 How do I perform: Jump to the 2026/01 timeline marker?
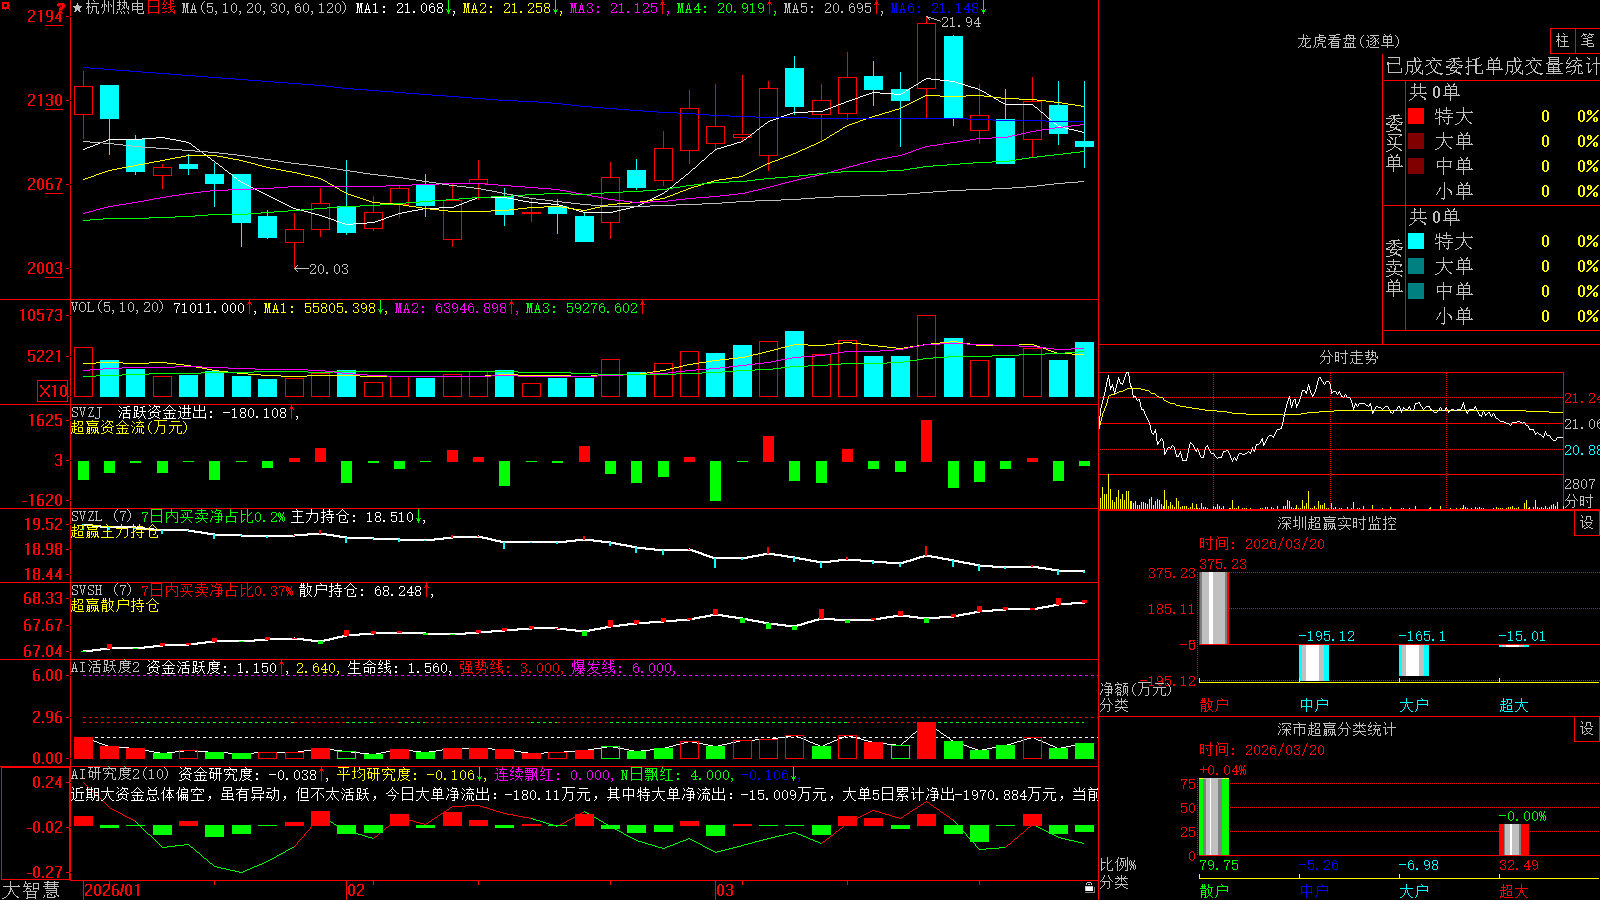click(x=113, y=890)
